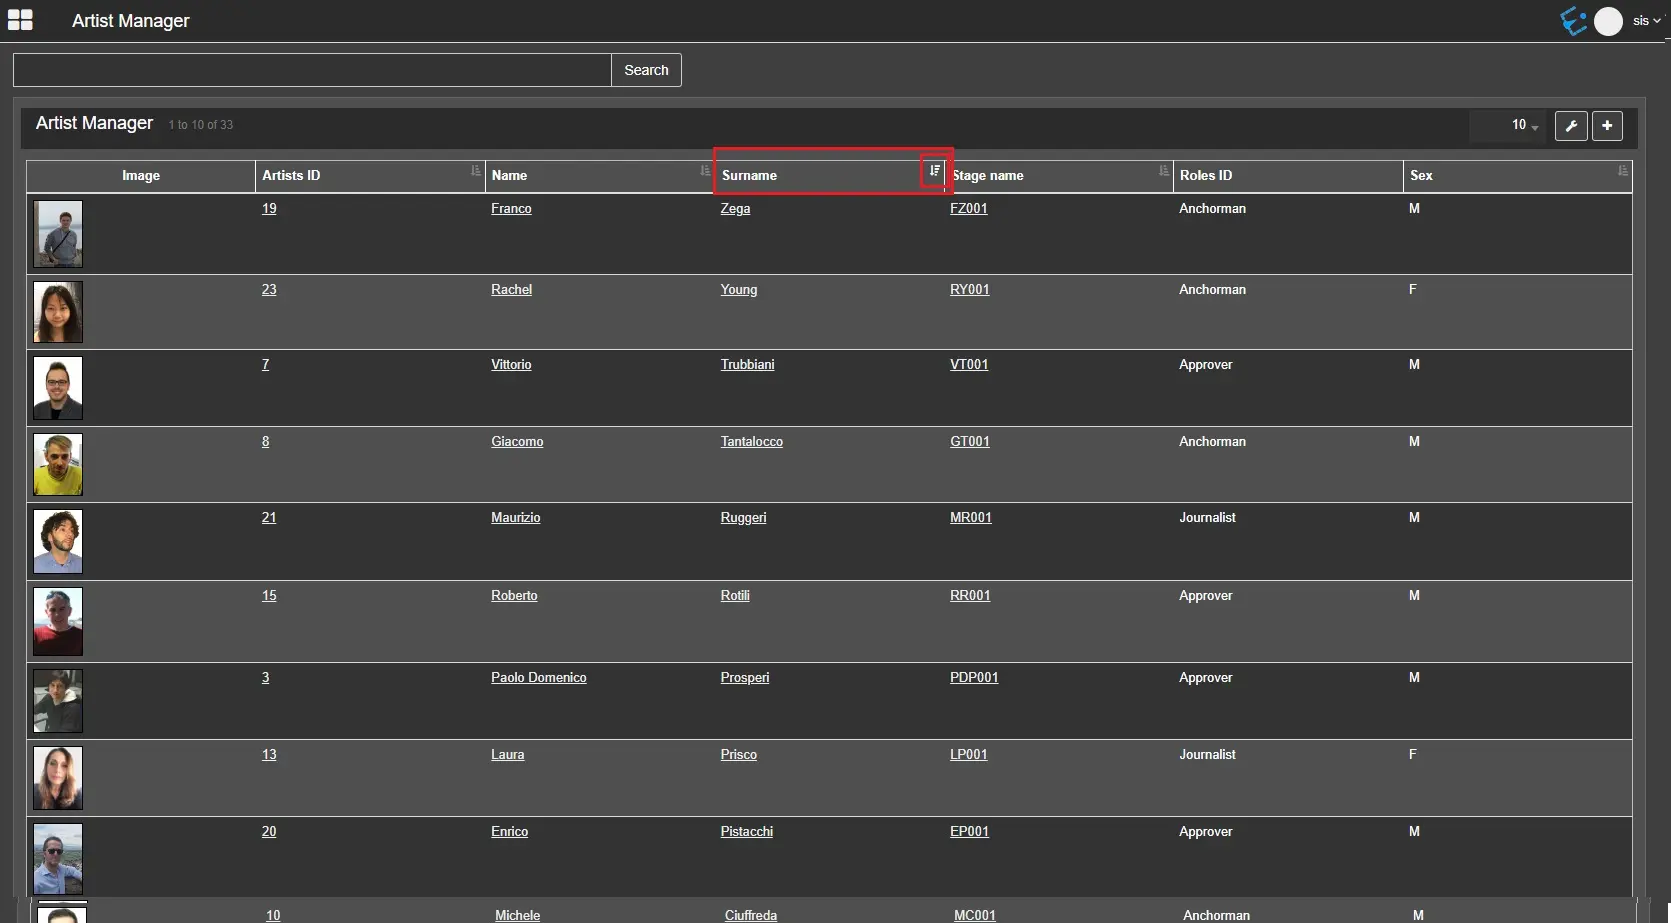Viewport: 1671px width, 923px height.
Task: Expand the sis user account menu
Action: pos(1646,21)
